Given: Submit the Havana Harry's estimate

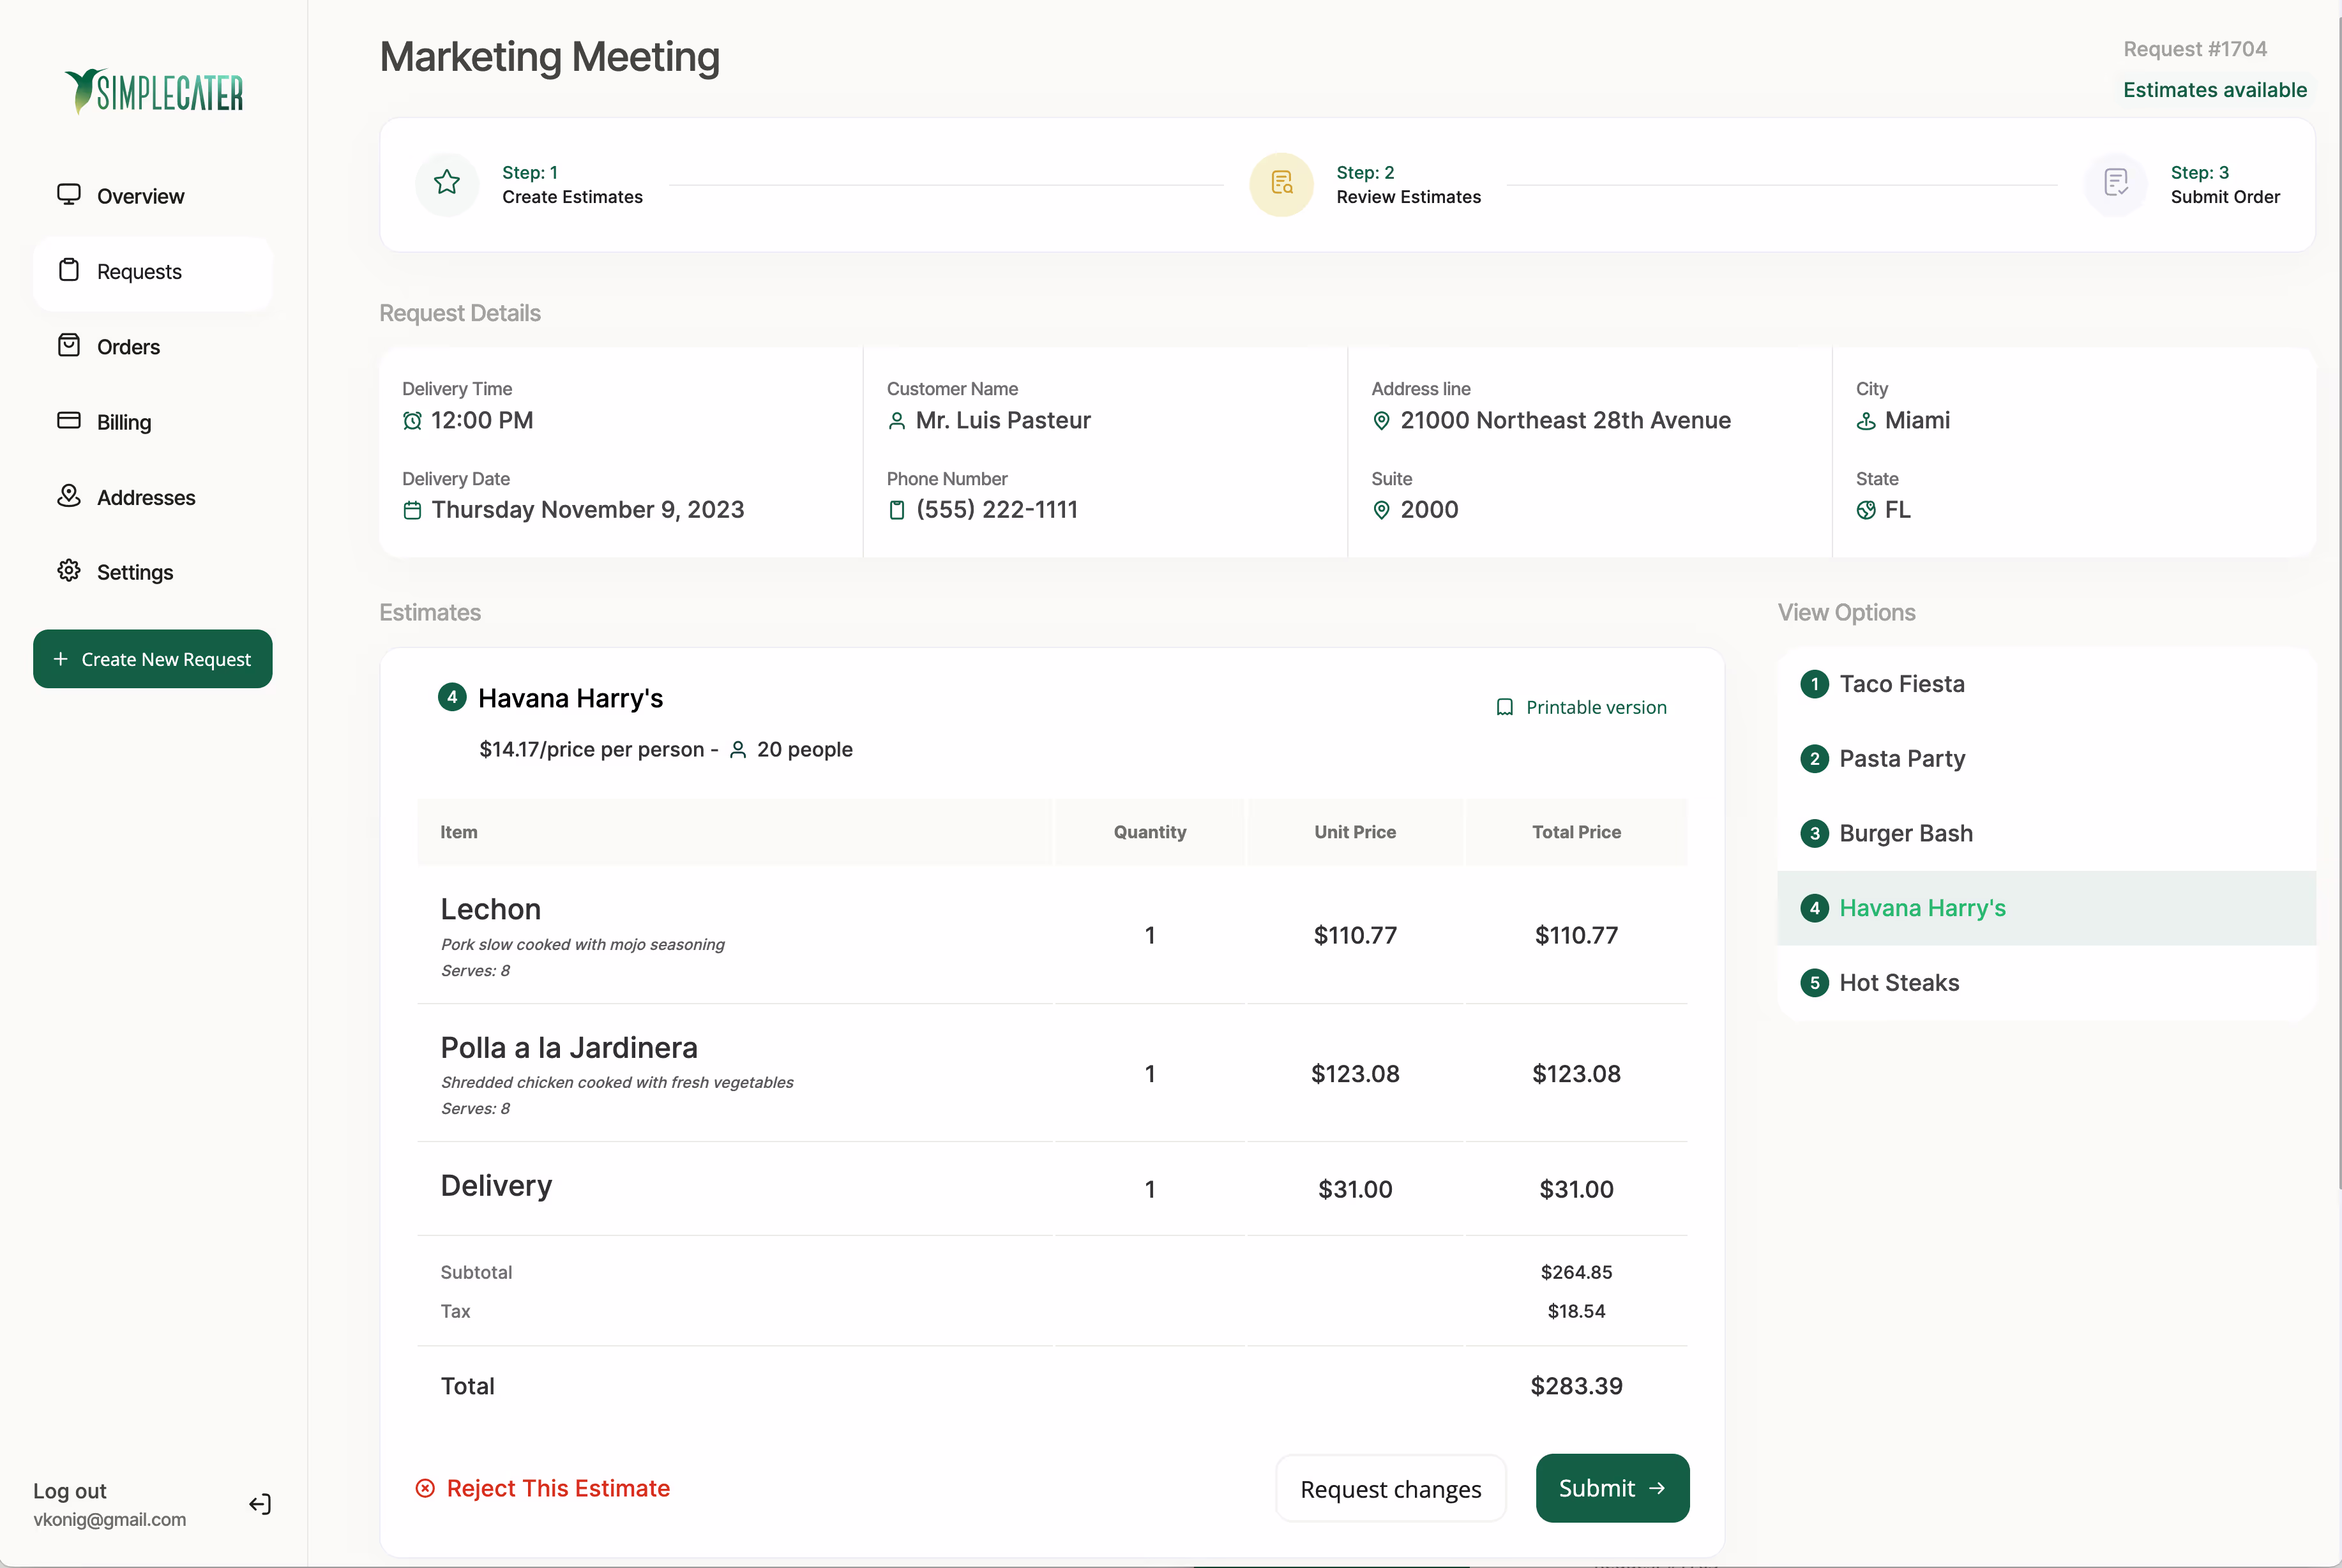Looking at the screenshot, I should [x=1611, y=1488].
